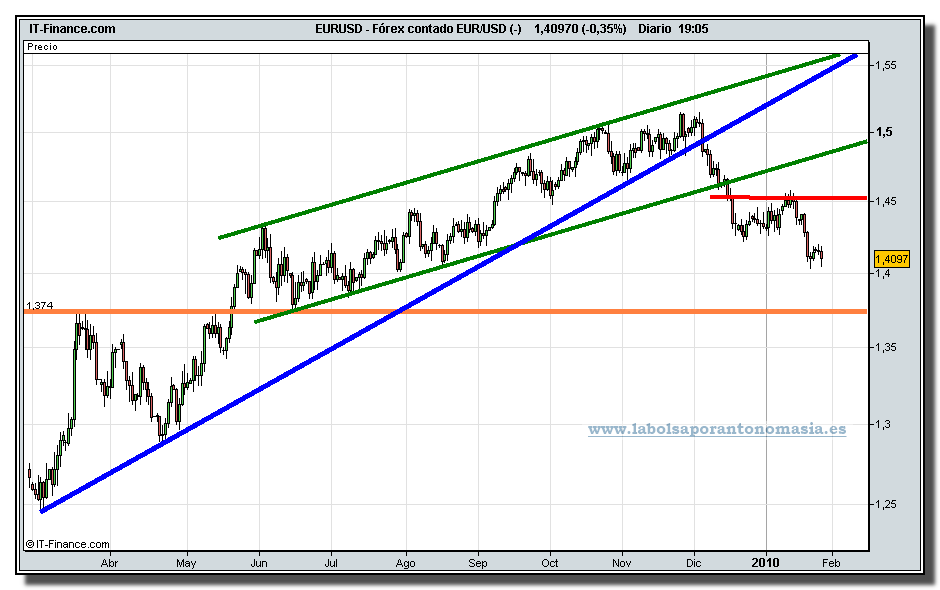Click the Jul month axis label
Screen dimensions: 940x590
click(331, 563)
